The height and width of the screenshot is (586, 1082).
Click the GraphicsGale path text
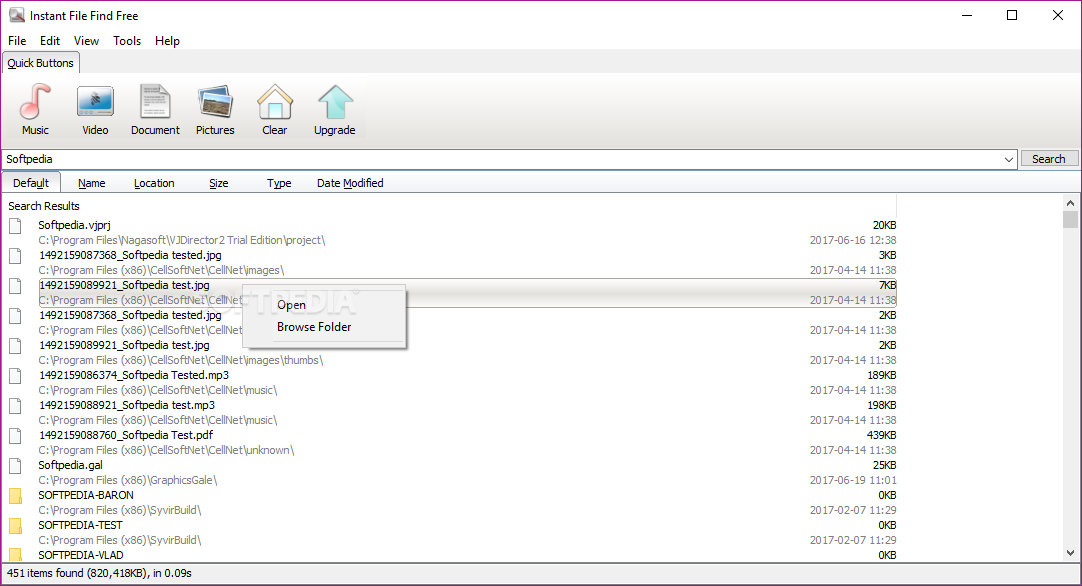coord(128,480)
